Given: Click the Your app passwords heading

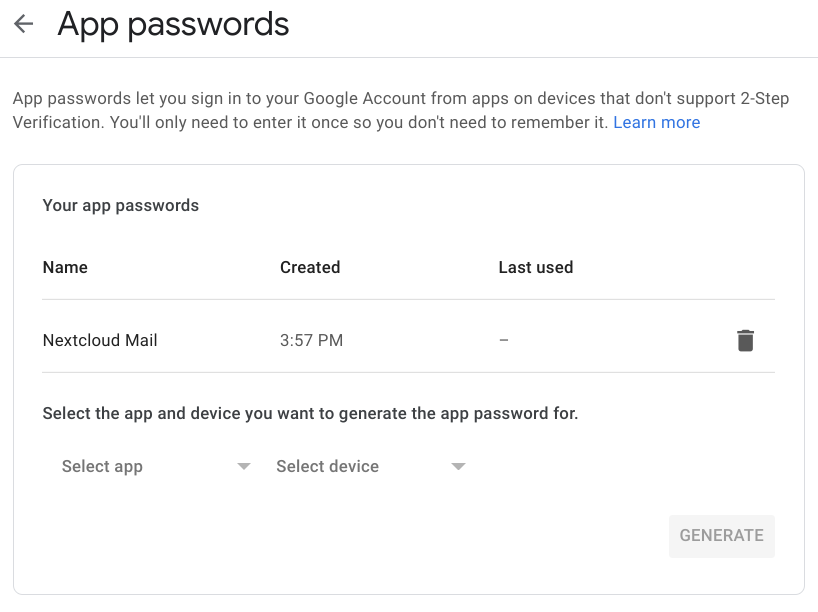Looking at the screenshot, I should coord(121,206).
